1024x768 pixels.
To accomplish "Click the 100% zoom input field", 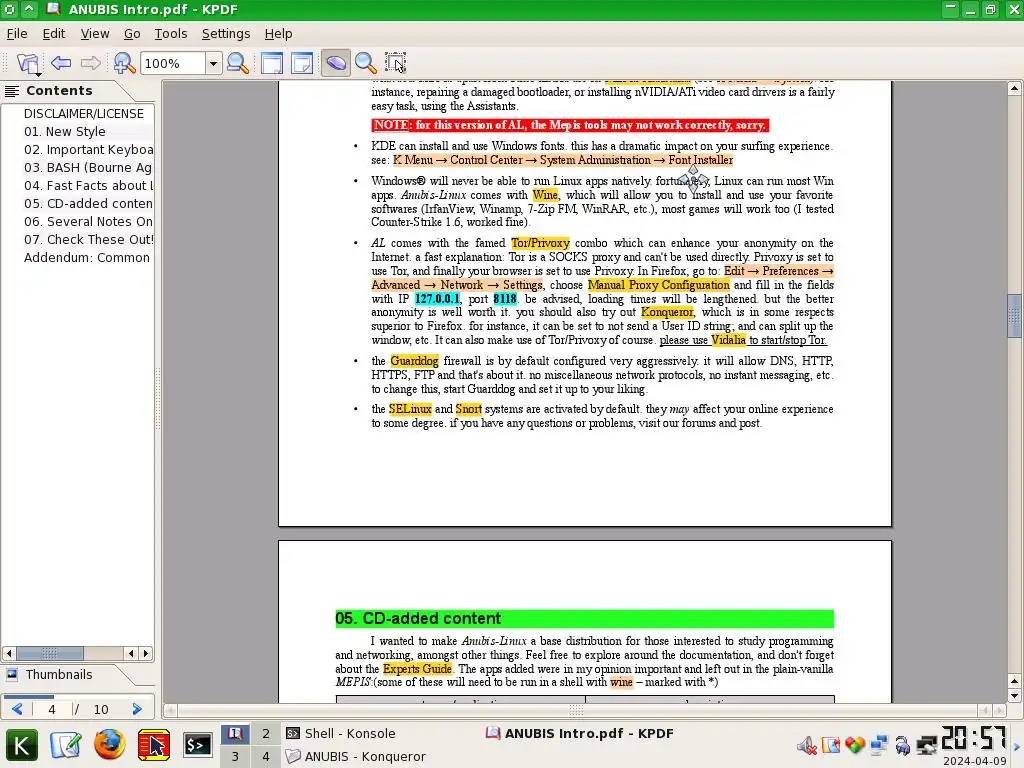I will point(173,63).
